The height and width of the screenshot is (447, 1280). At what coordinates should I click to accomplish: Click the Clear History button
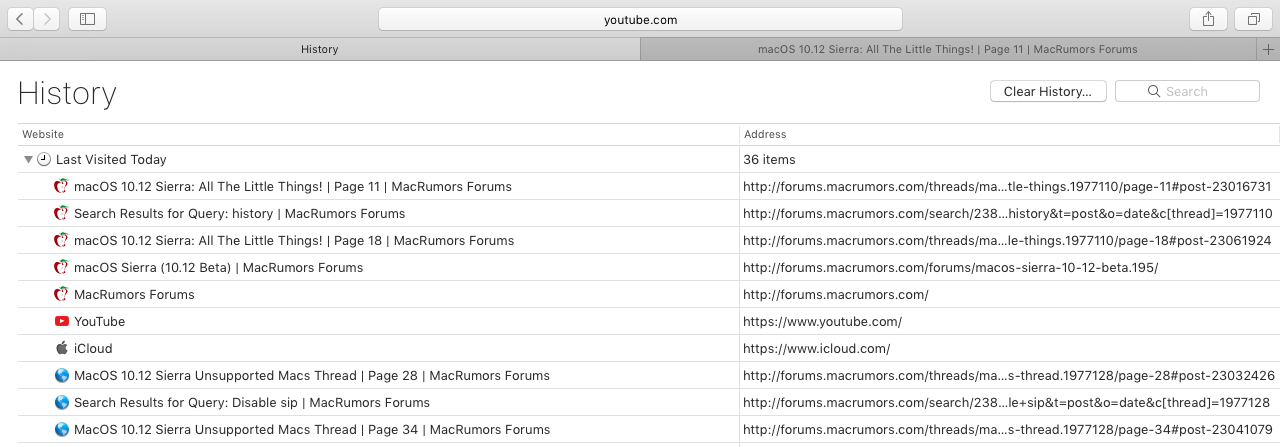click(1048, 91)
